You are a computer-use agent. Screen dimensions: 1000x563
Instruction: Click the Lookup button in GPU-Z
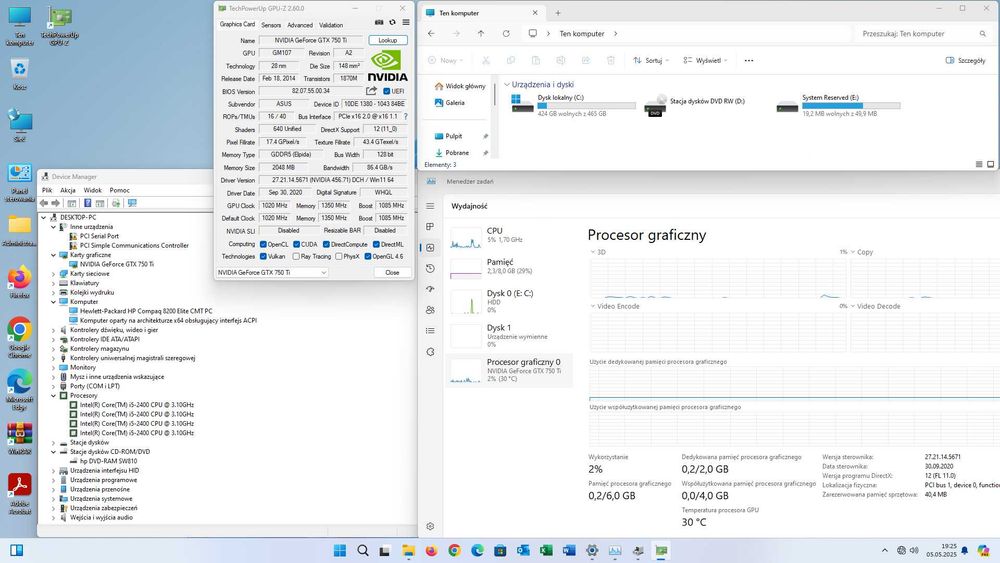(x=388, y=40)
